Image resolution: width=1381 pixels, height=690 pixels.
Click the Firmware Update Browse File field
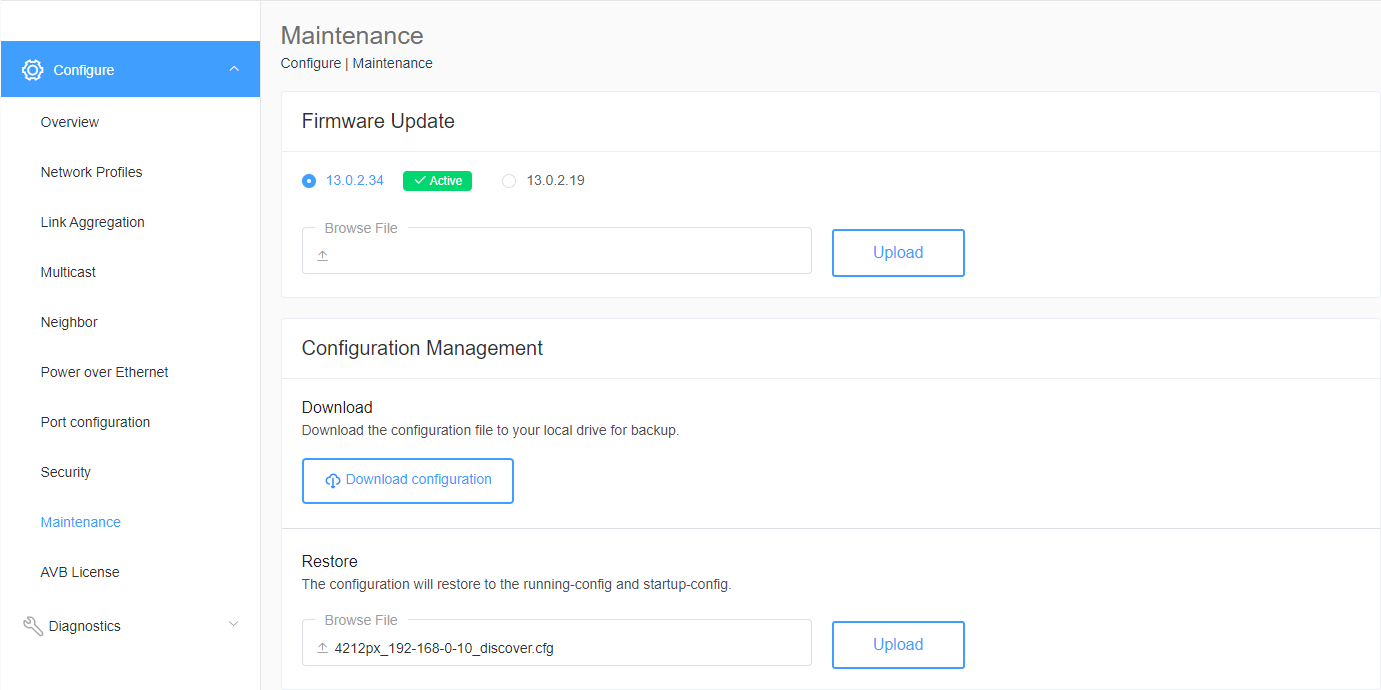[x=557, y=250]
